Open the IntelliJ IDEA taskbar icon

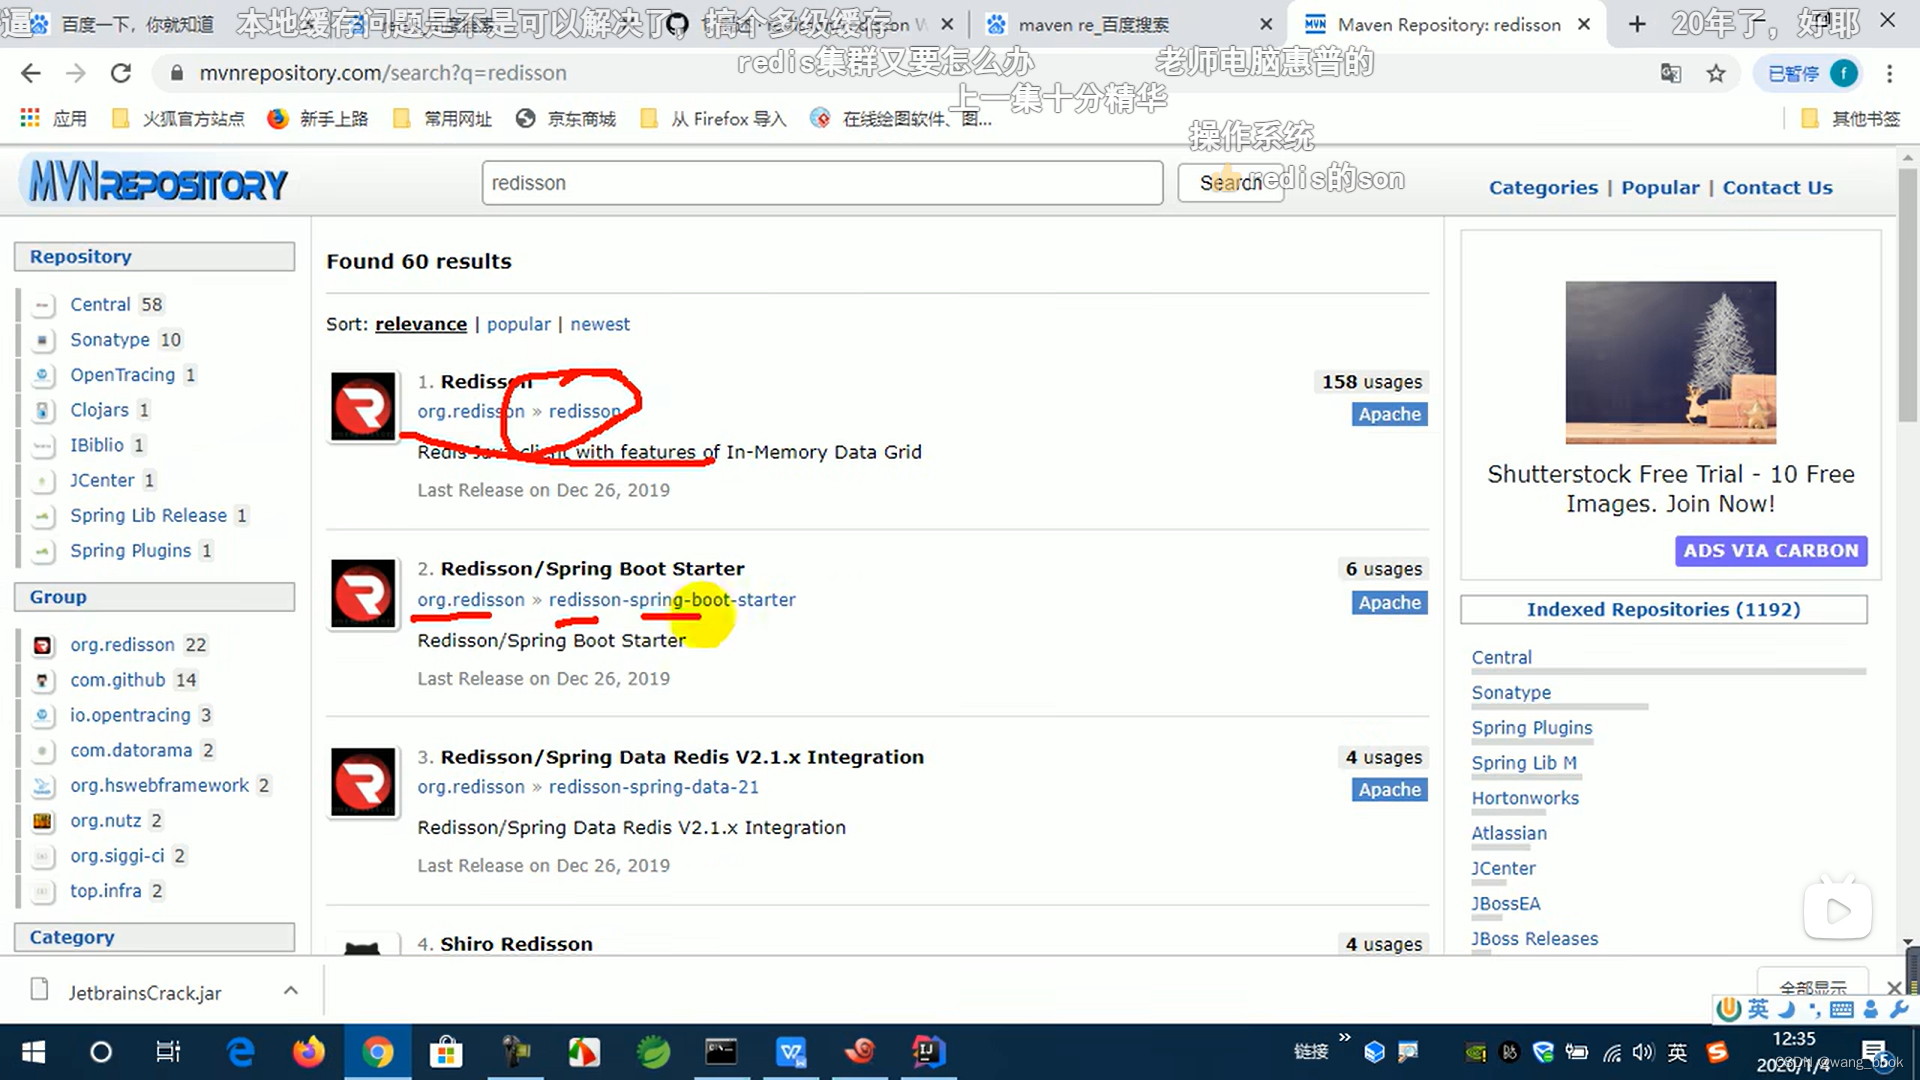[927, 1052]
